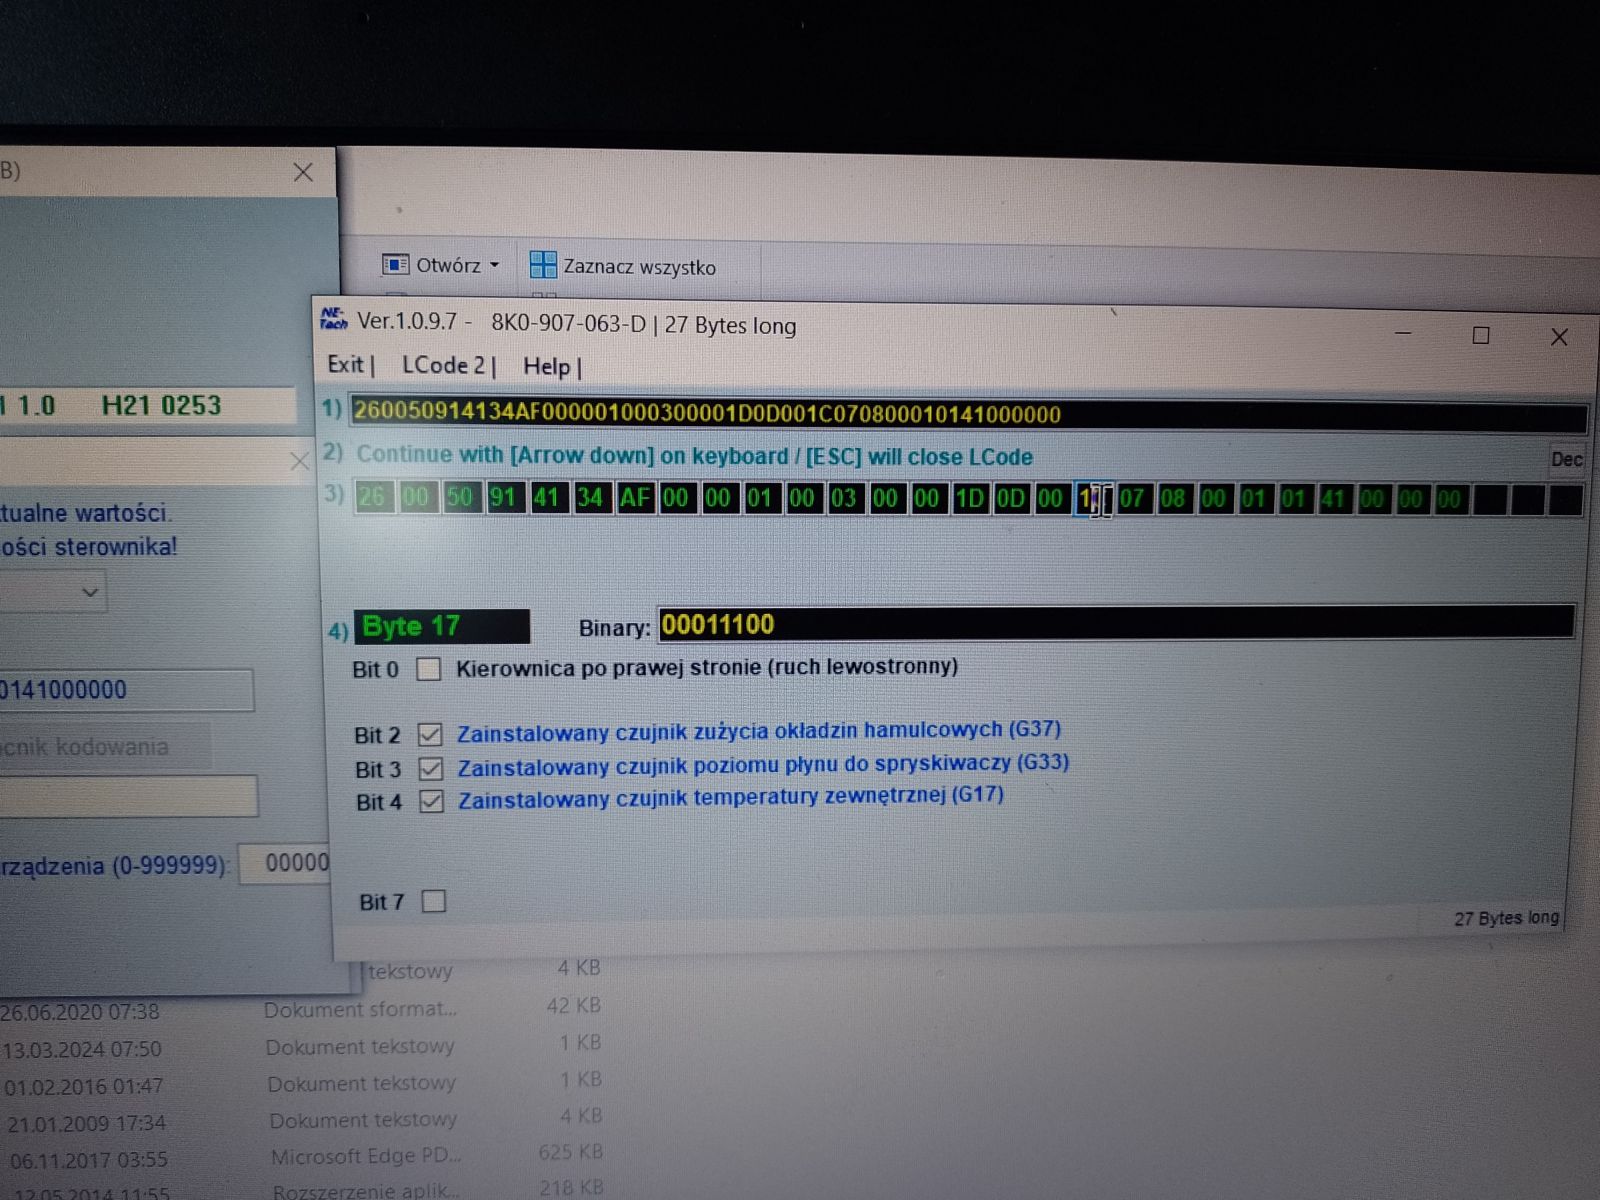Open the LCode 2 menu
This screenshot has height=1200, width=1600.
(x=447, y=365)
